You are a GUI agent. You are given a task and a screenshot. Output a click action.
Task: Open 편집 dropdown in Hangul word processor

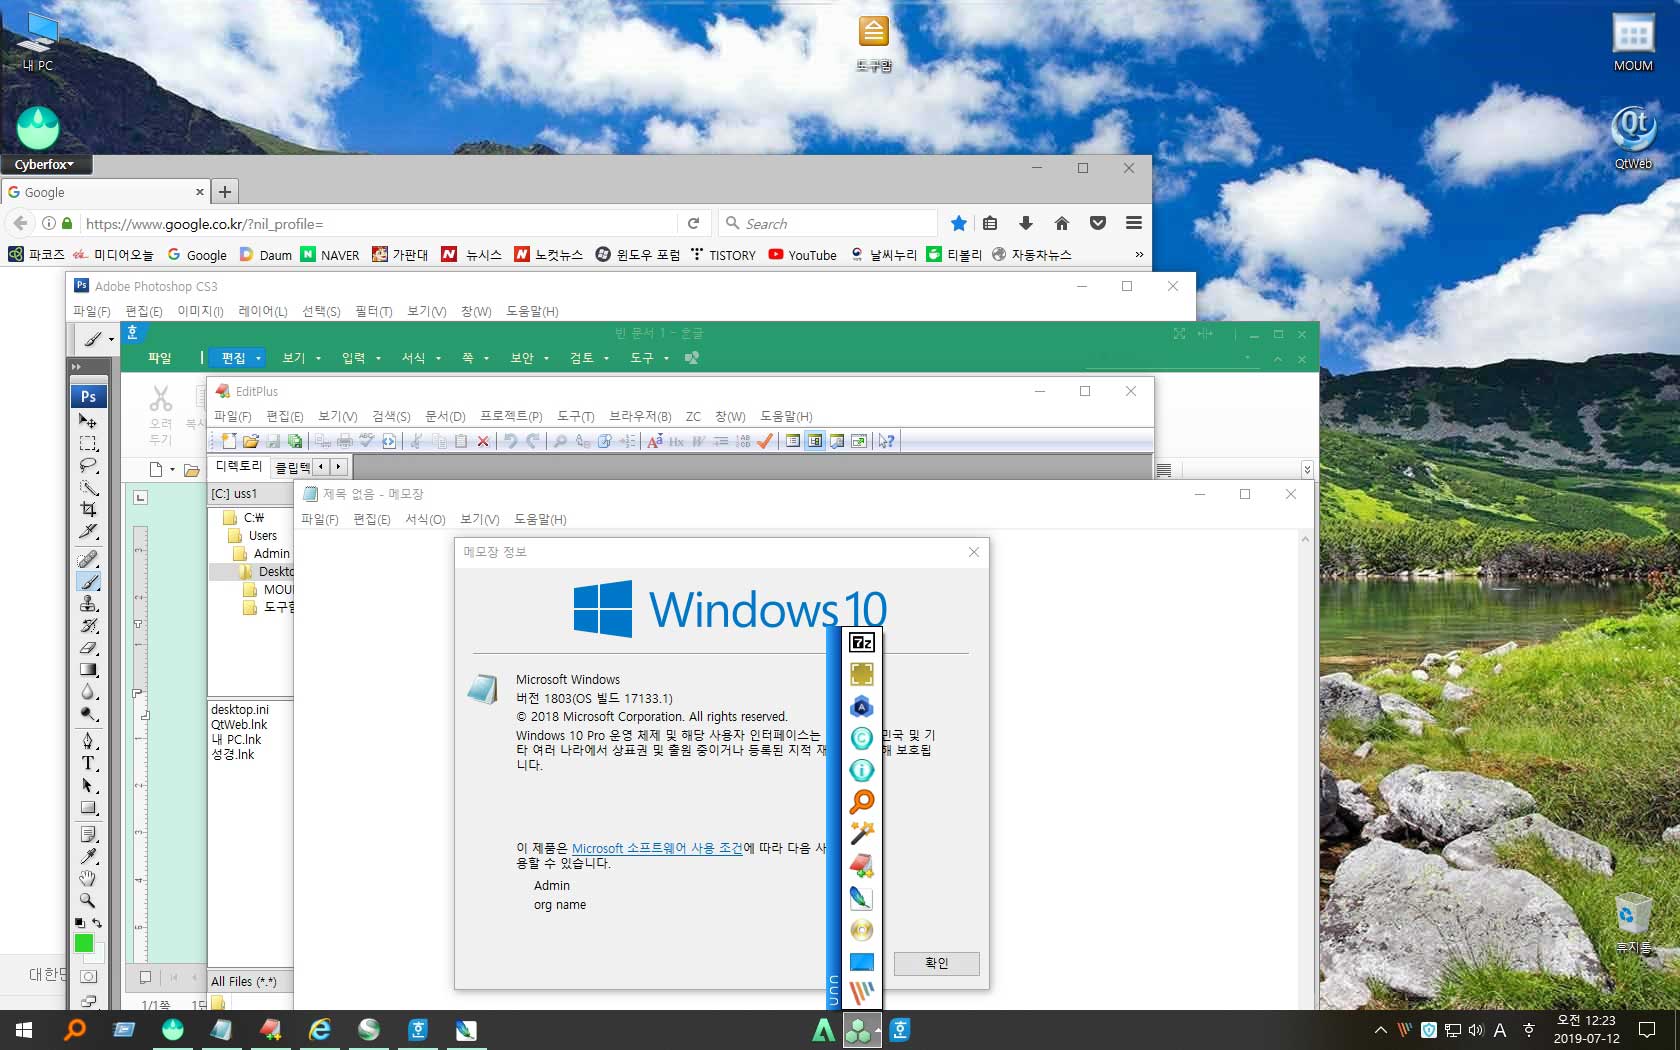(x=241, y=358)
